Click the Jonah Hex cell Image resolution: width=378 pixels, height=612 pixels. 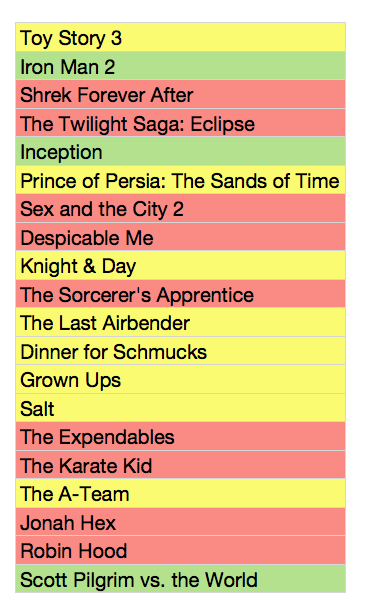tap(180, 522)
